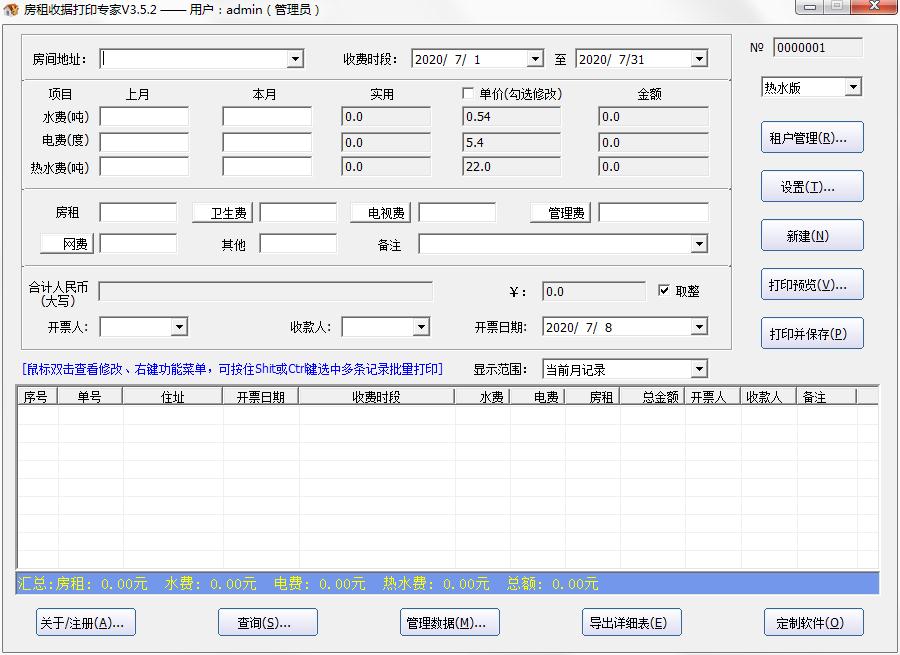Screen dimensions: 900x655
Task: Click the 水费 column header
Action: coord(482,397)
